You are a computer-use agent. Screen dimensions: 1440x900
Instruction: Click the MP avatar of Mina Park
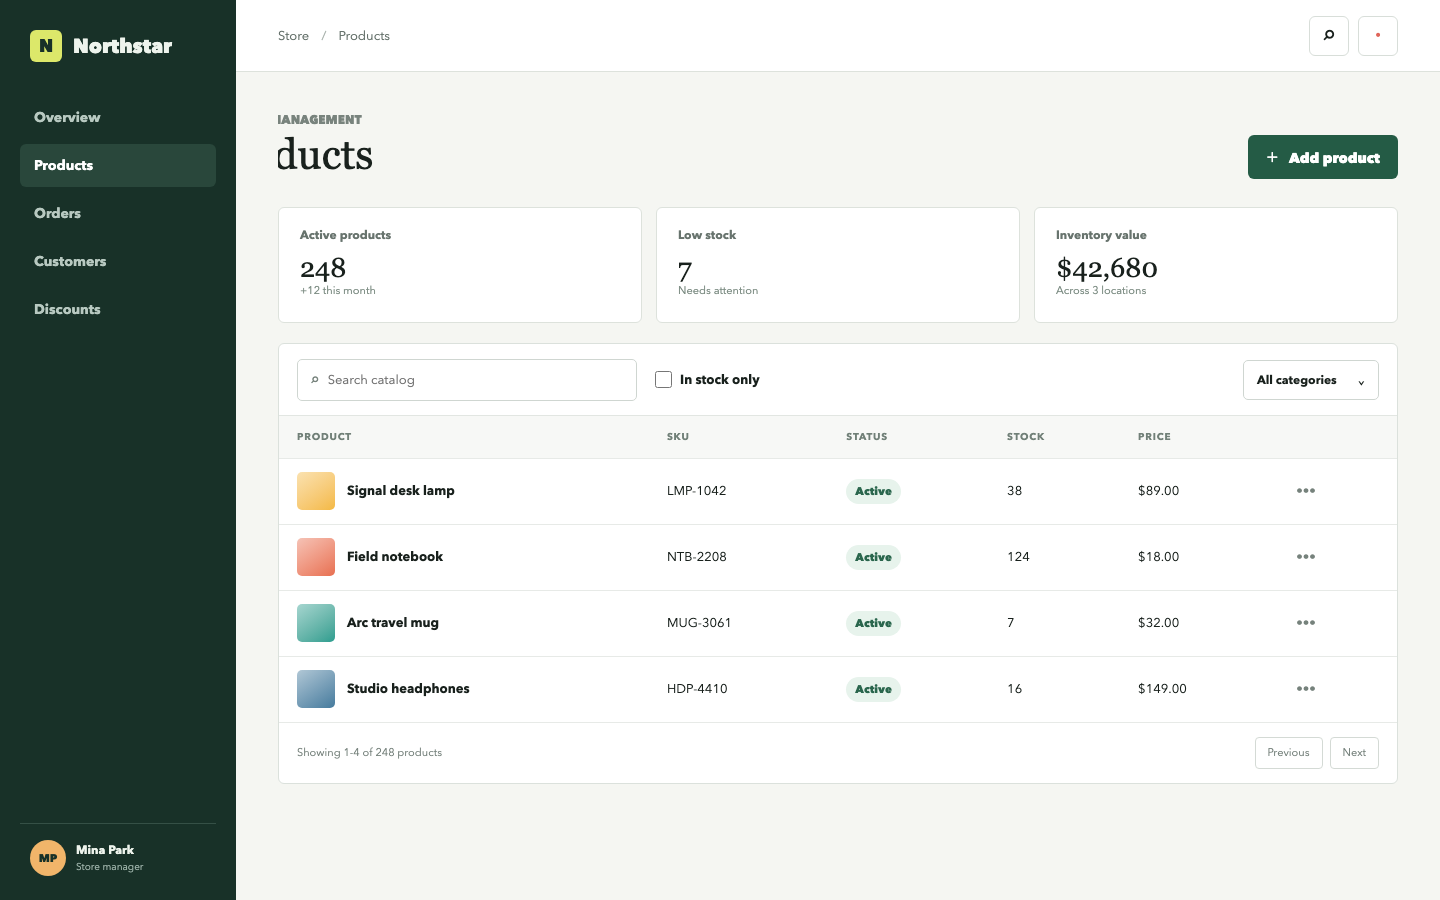pos(48,858)
